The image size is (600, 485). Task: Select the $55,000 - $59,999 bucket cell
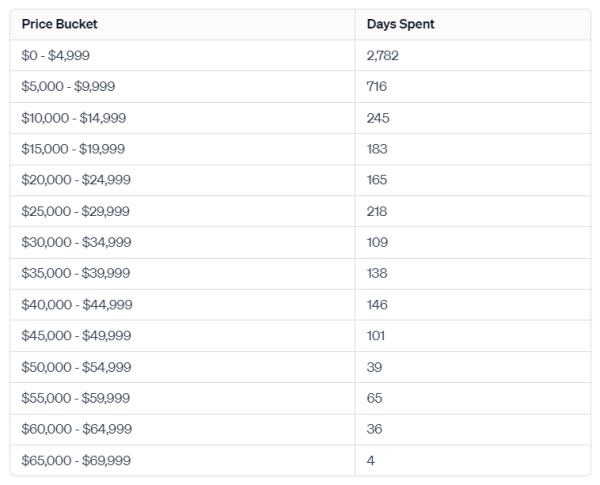tap(76, 398)
